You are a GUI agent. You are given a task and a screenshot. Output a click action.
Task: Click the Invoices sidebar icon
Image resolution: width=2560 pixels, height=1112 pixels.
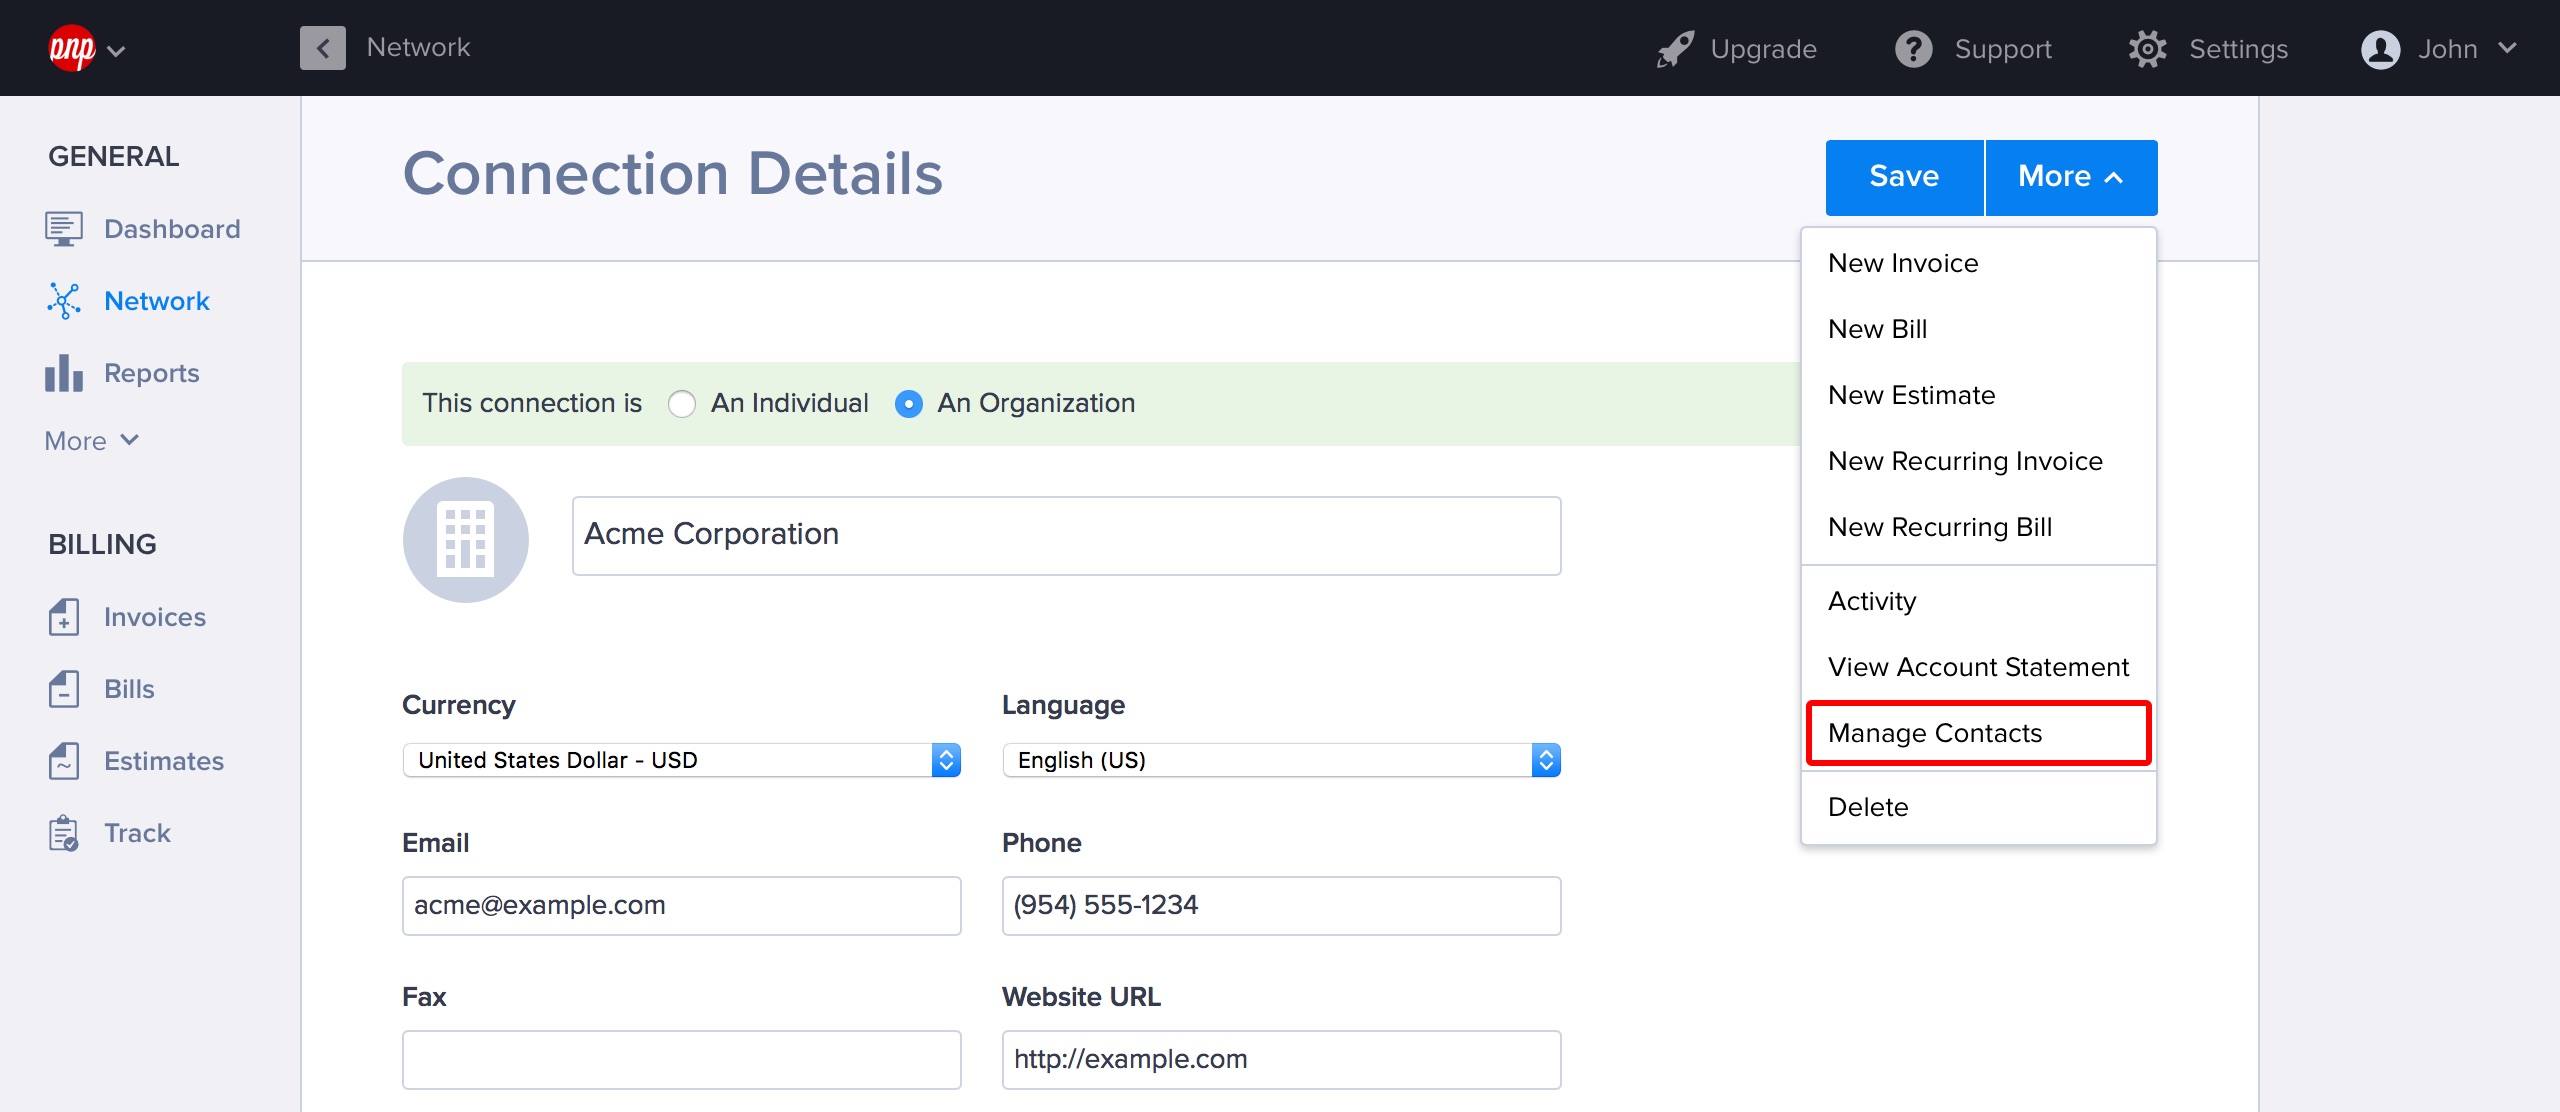point(64,616)
